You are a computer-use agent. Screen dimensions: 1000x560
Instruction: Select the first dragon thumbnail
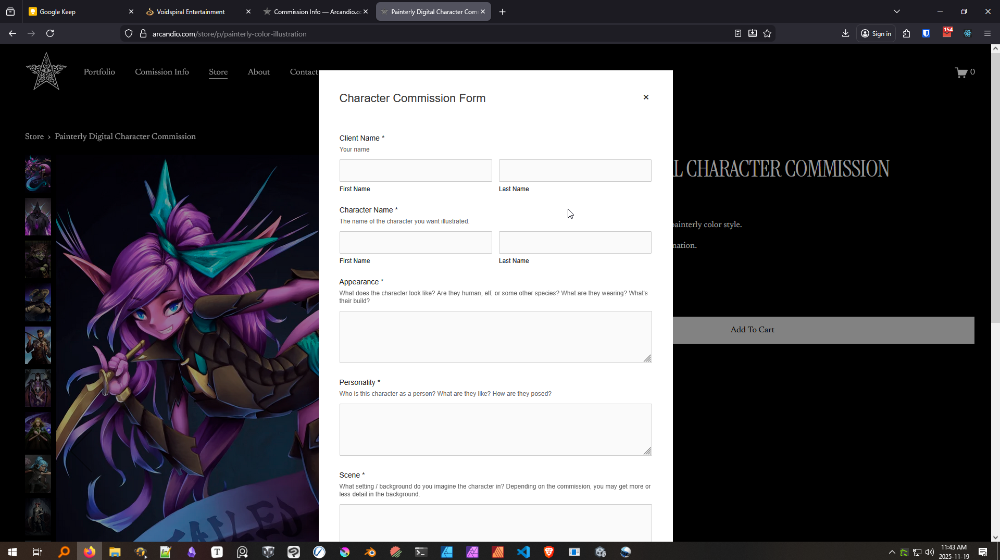38,173
